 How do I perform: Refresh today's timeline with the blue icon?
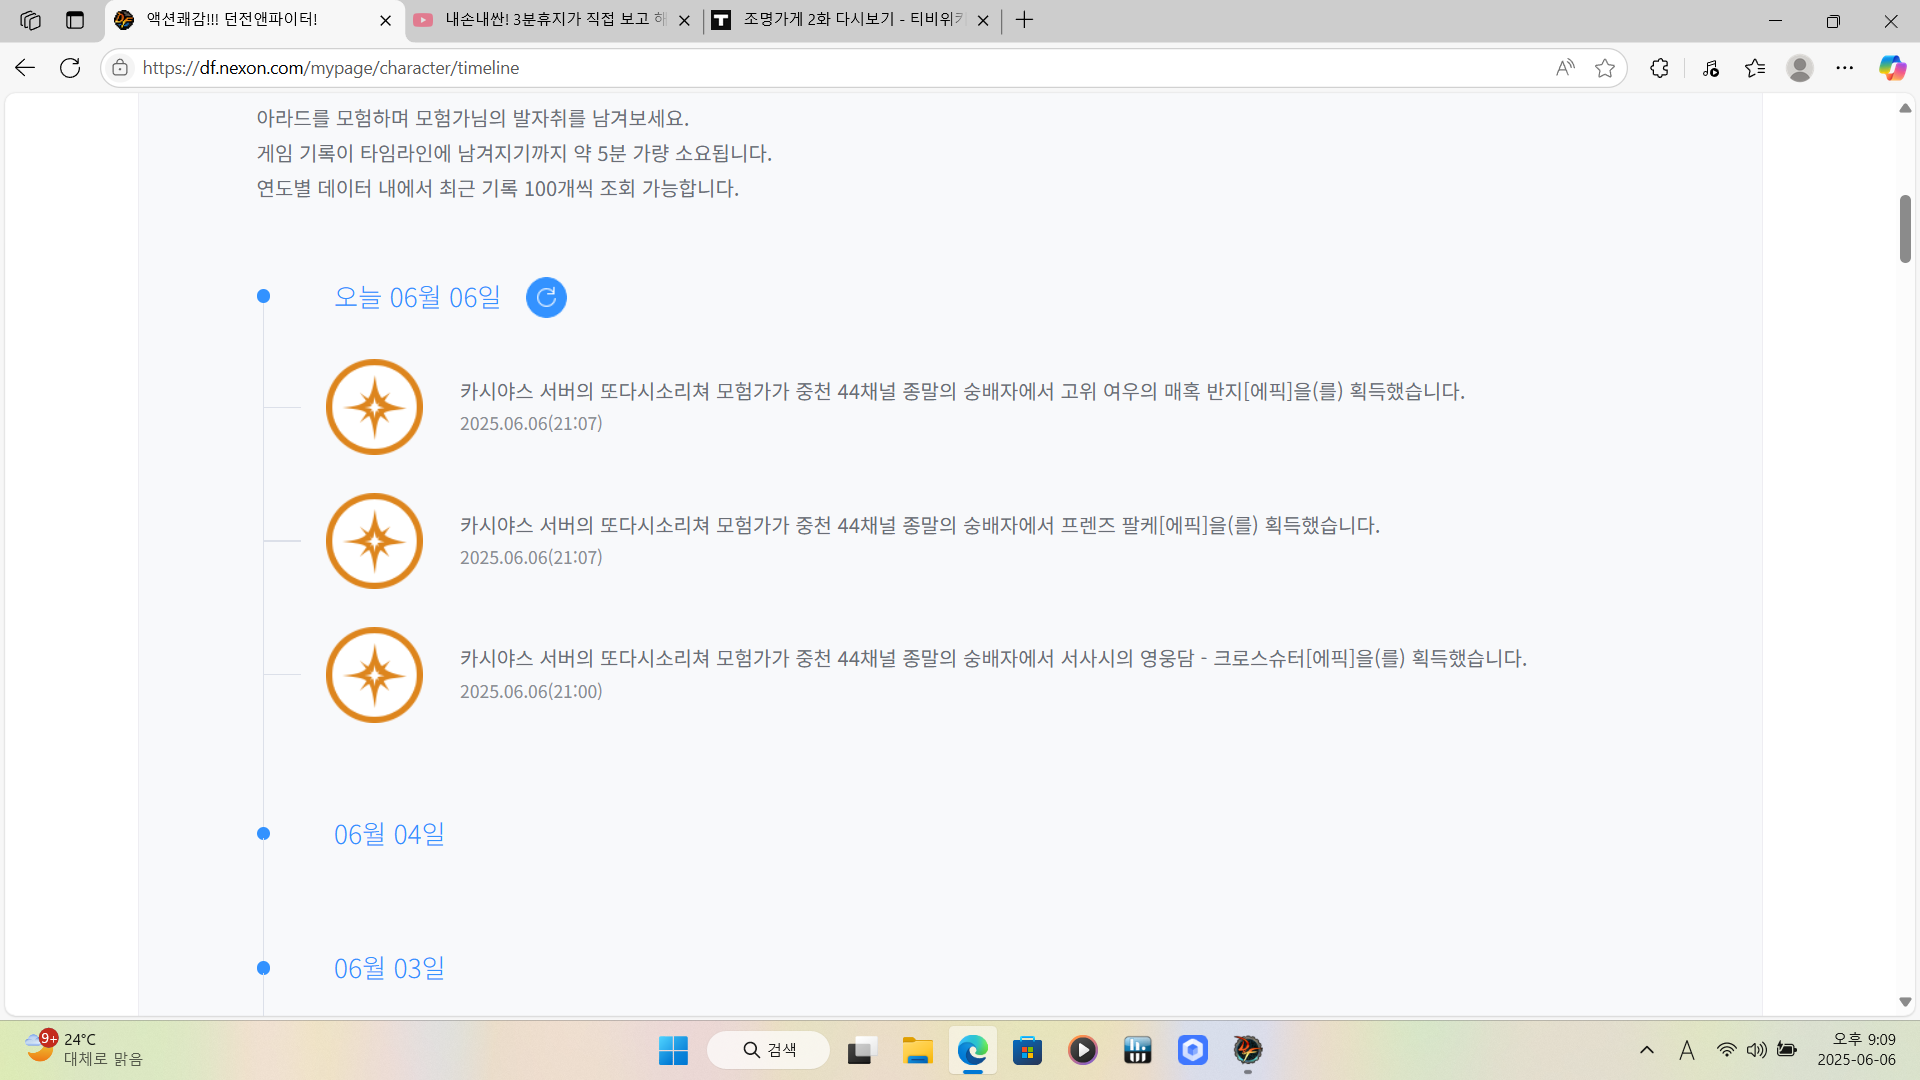[x=546, y=297]
